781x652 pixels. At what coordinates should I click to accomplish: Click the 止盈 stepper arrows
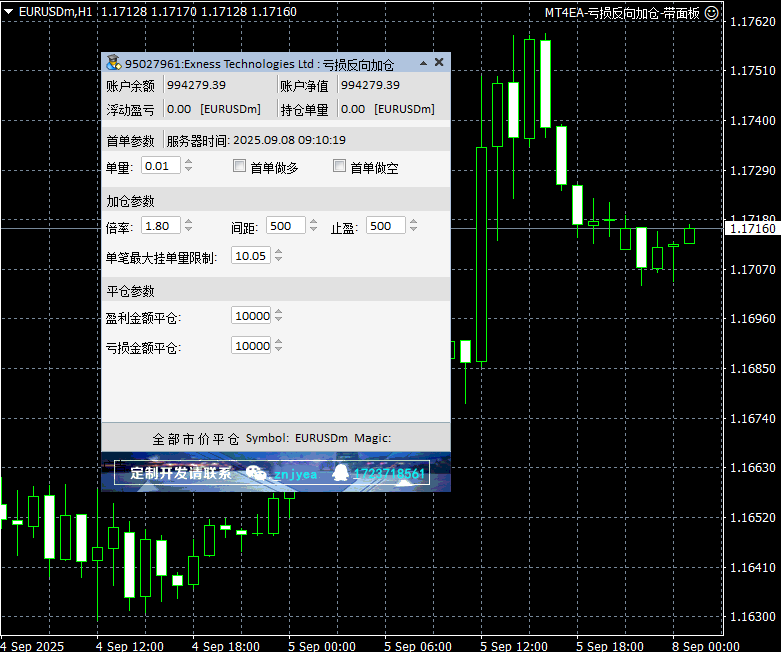click(x=413, y=226)
